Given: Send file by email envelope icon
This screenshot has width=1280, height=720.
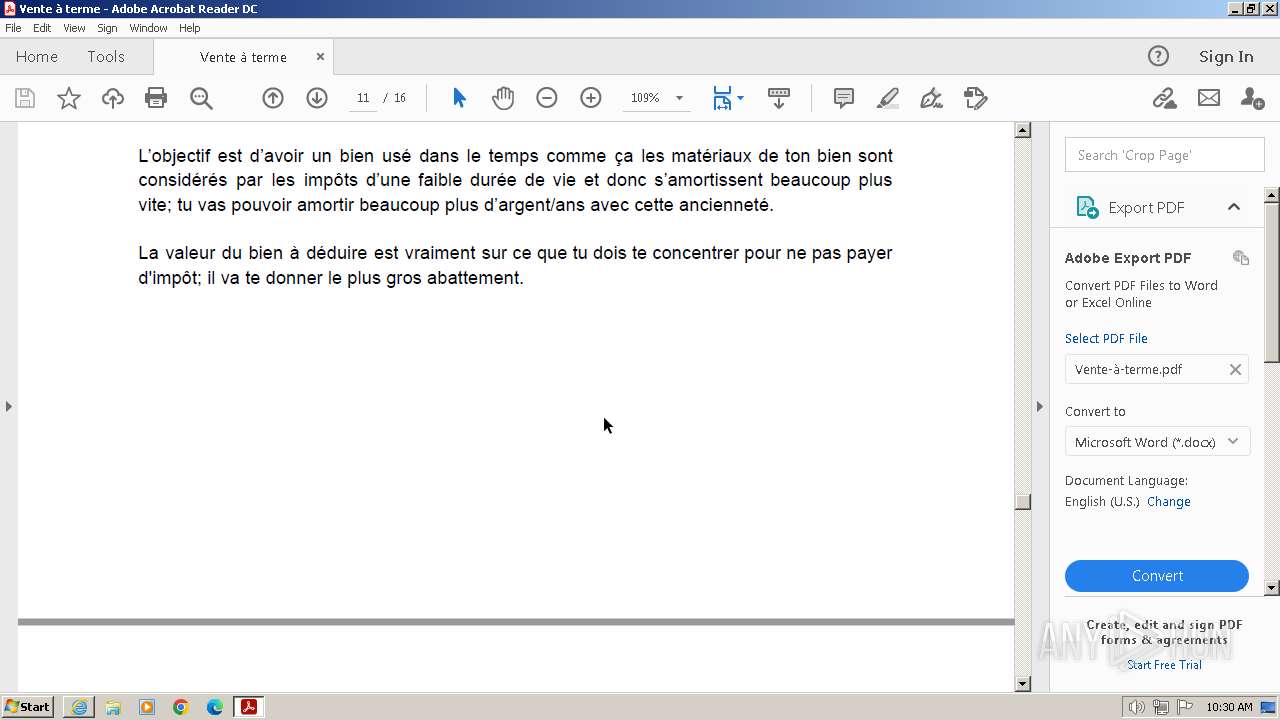Looking at the screenshot, I should tap(1209, 98).
